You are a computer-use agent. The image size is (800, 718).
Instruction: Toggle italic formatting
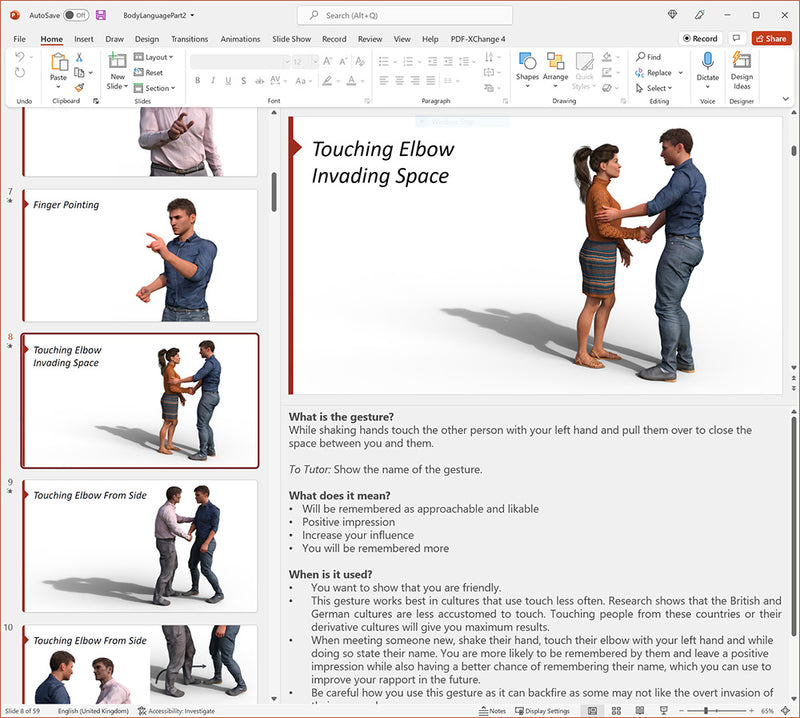click(x=213, y=79)
